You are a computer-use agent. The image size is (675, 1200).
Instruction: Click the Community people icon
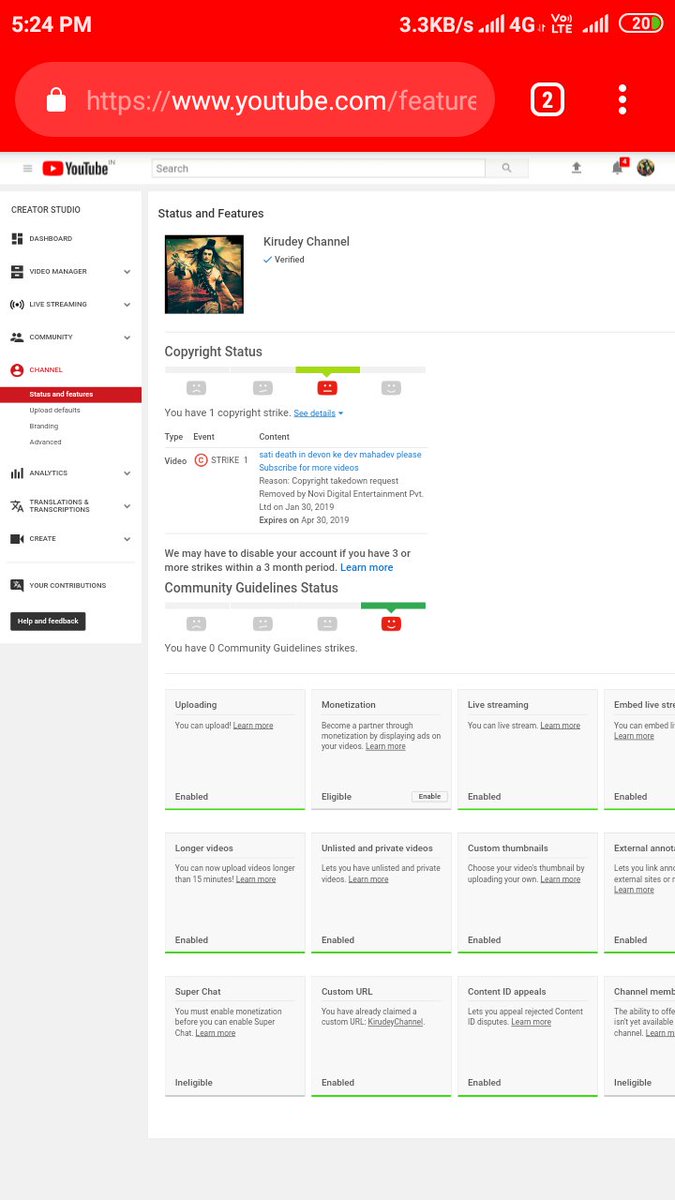coord(17,337)
